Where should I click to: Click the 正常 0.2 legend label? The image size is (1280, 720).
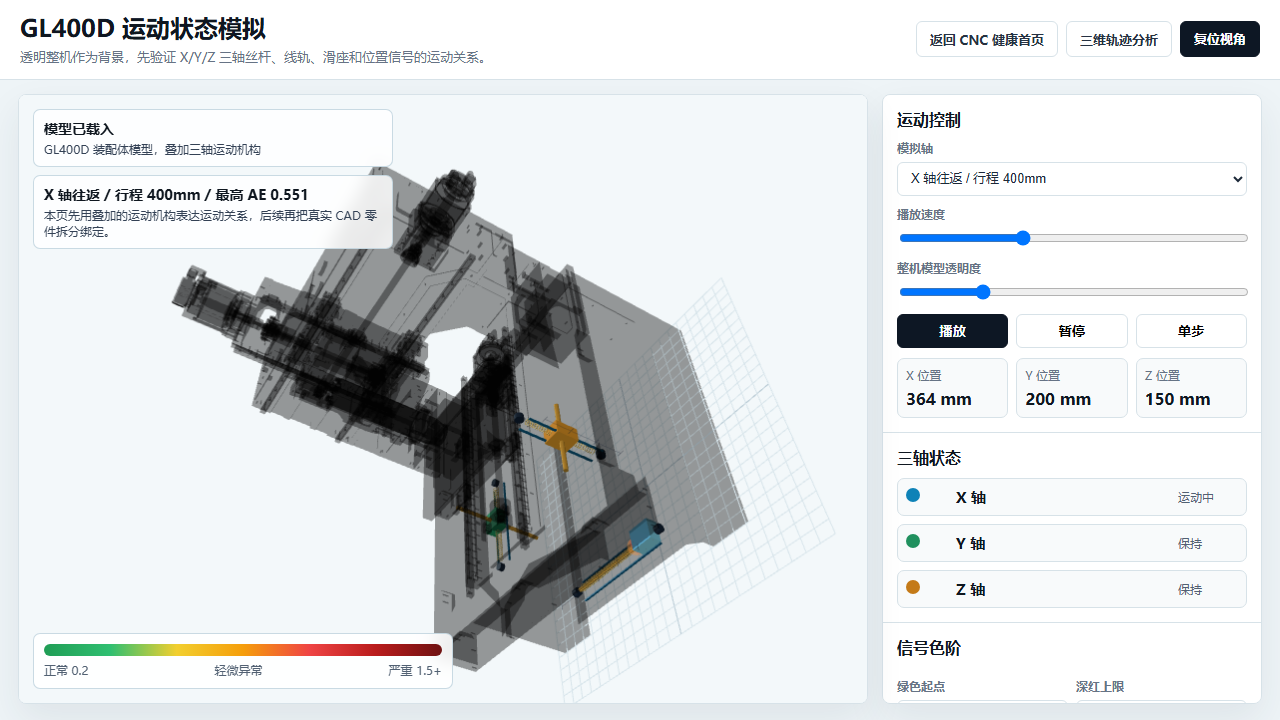coord(66,671)
